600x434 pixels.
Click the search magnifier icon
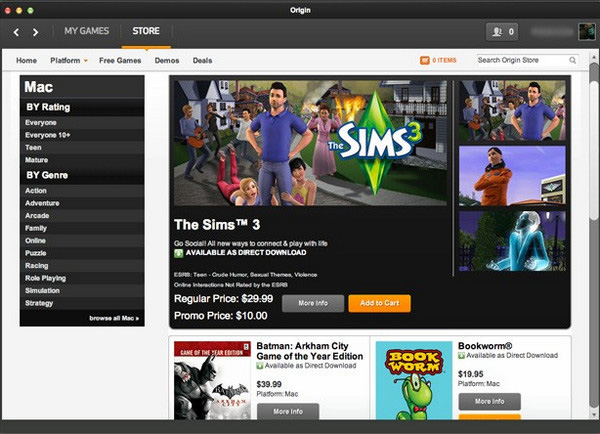[x=572, y=60]
